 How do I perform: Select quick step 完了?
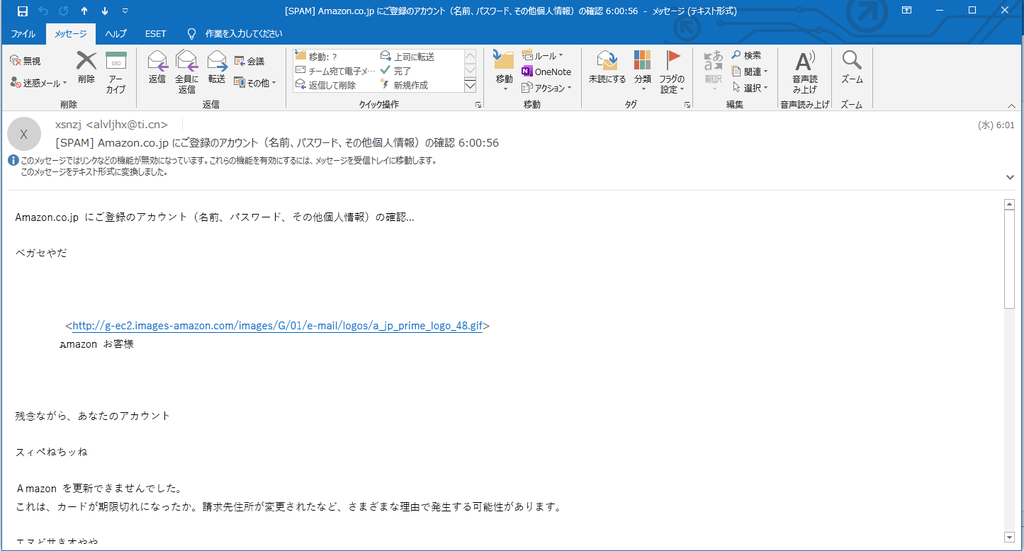pos(420,71)
